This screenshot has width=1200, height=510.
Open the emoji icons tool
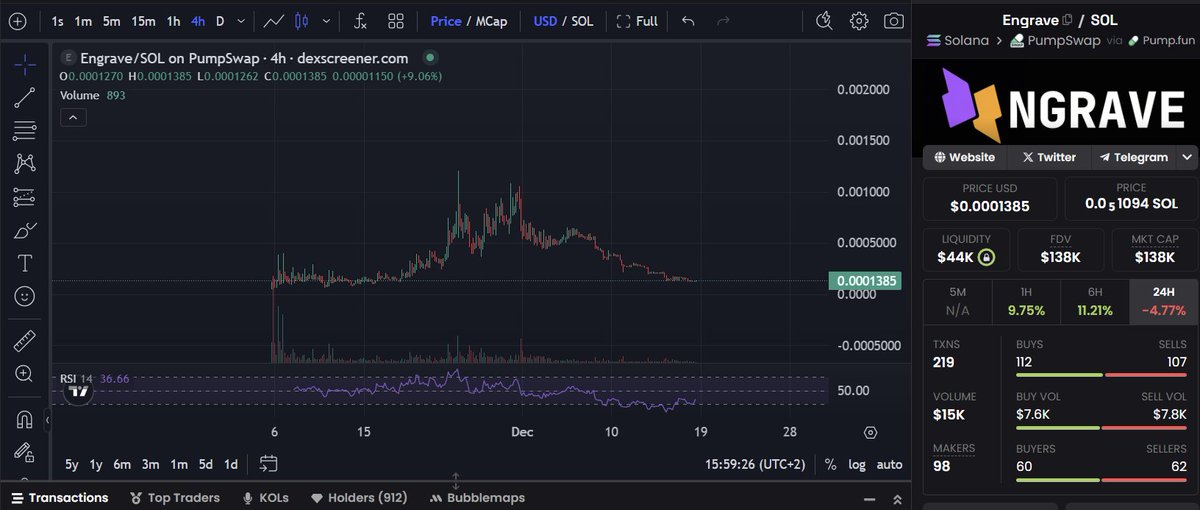[x=25, y=296]
